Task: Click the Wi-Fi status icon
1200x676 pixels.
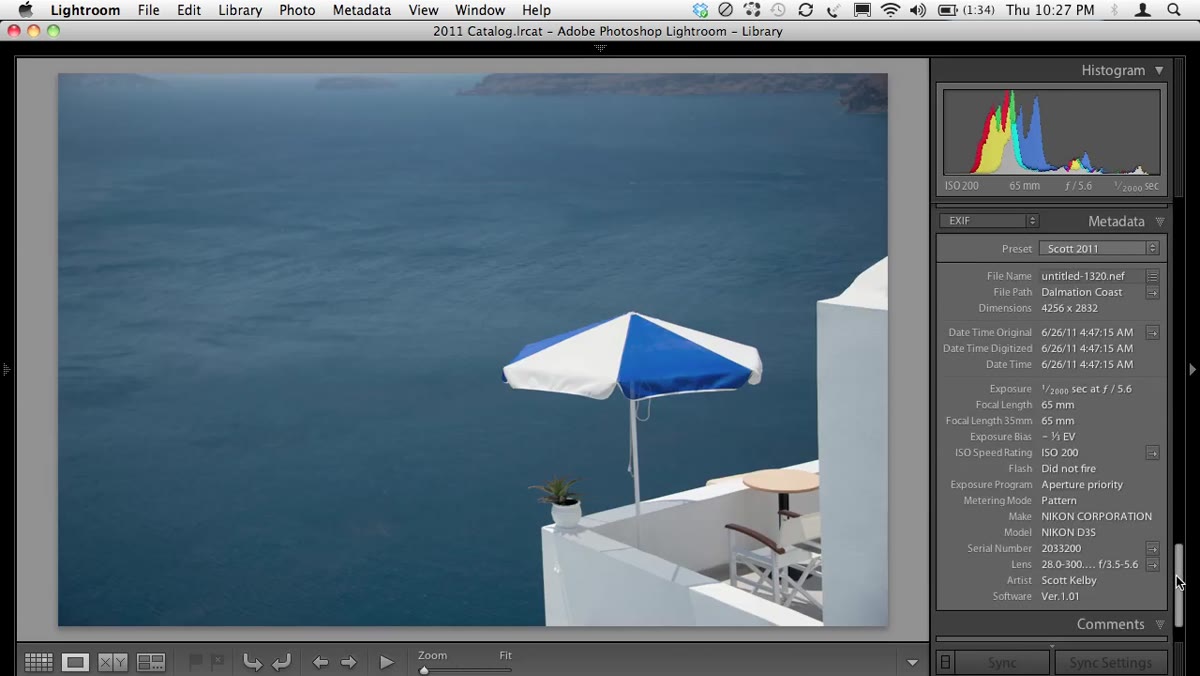Action: click(x=890, y=10)
